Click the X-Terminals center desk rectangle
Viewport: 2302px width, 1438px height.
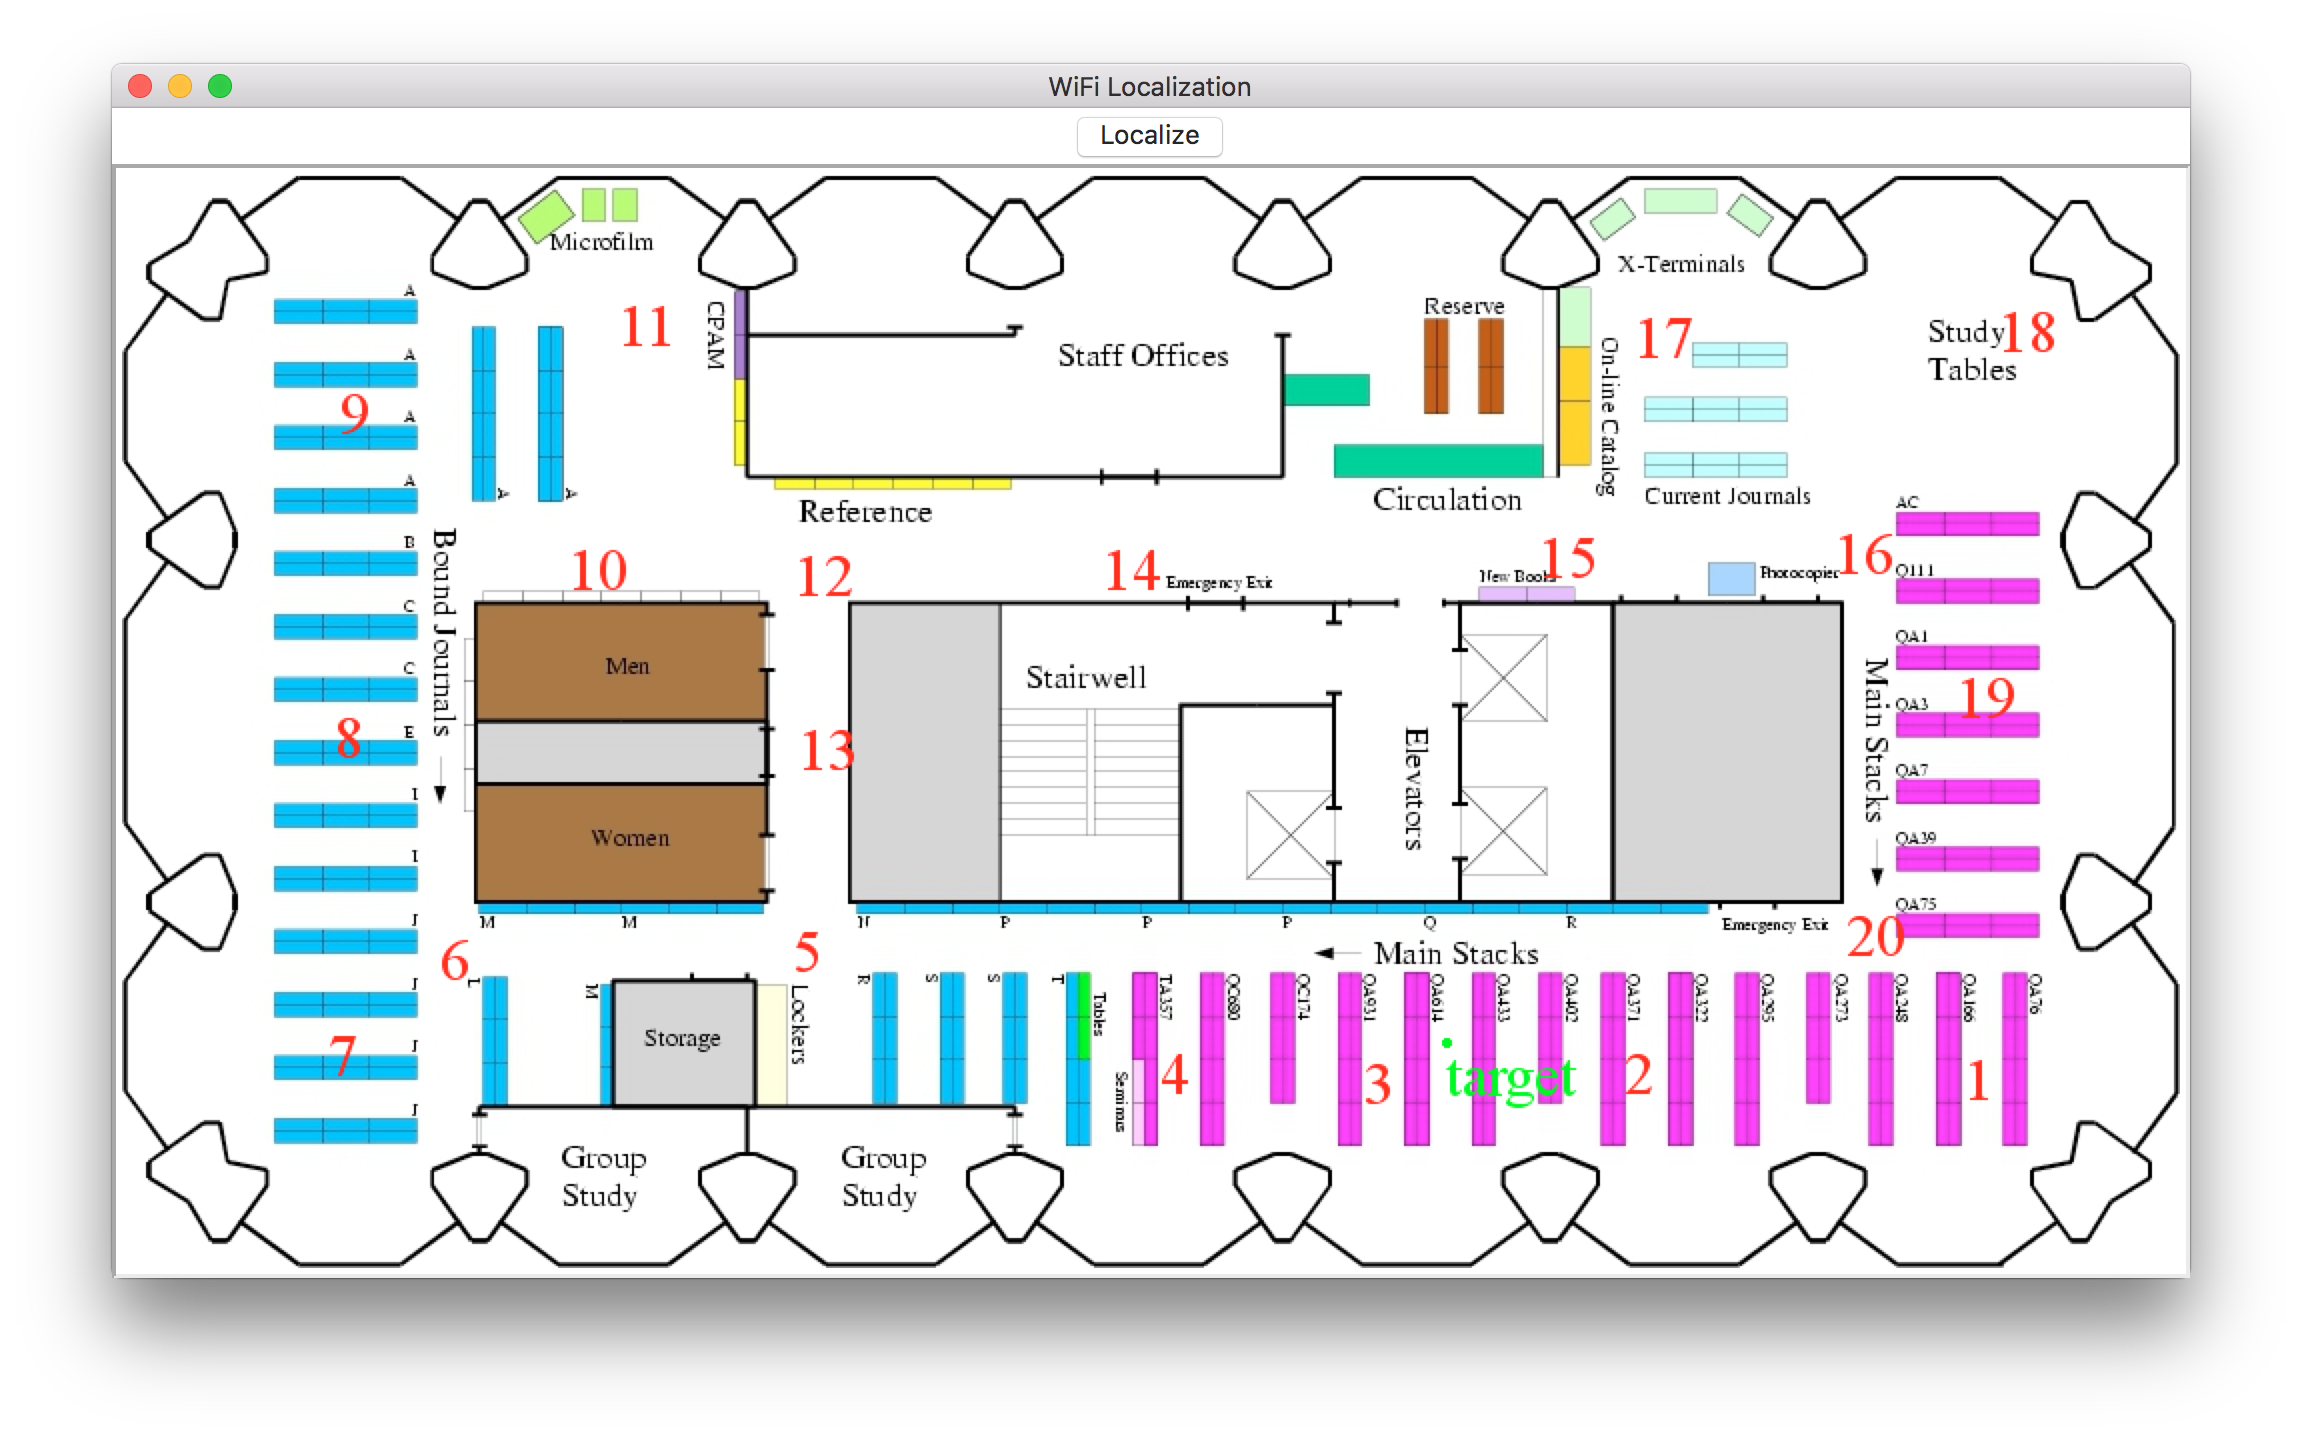tap(1680, 201)
